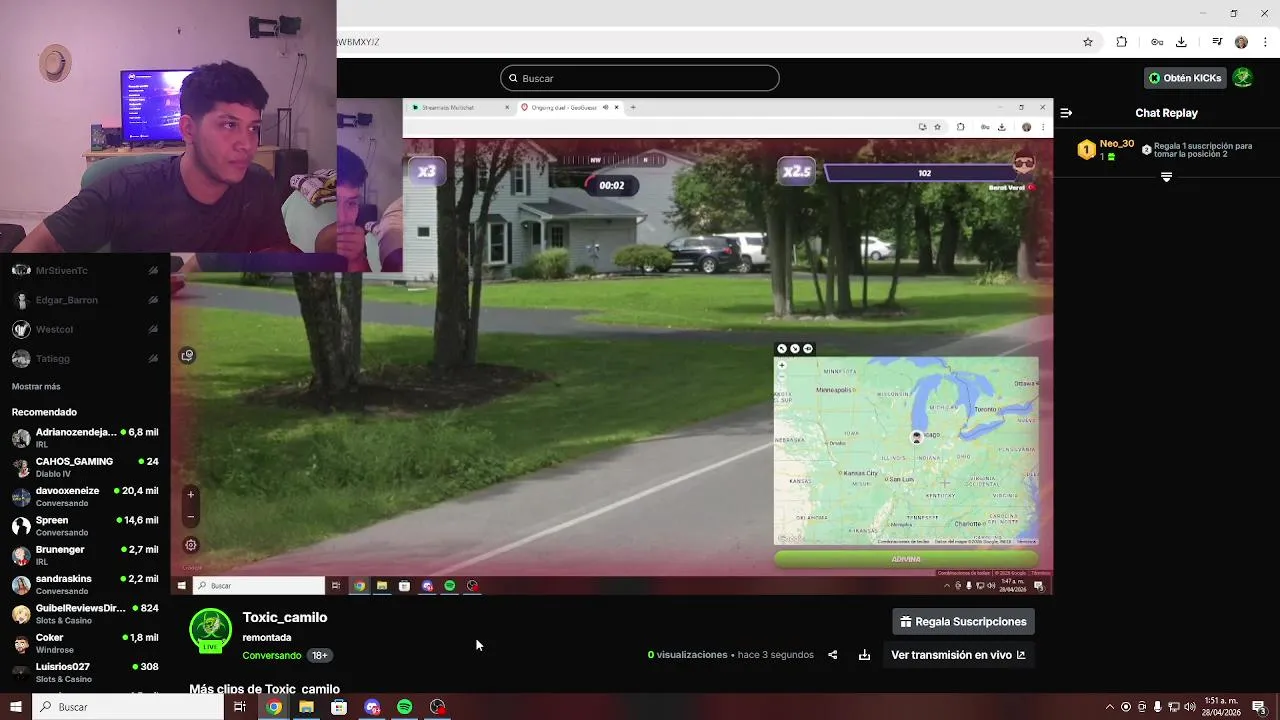This screenshot has height=720, width=1280.
Task: Click the download clip icon
Action: coord(864,655)
